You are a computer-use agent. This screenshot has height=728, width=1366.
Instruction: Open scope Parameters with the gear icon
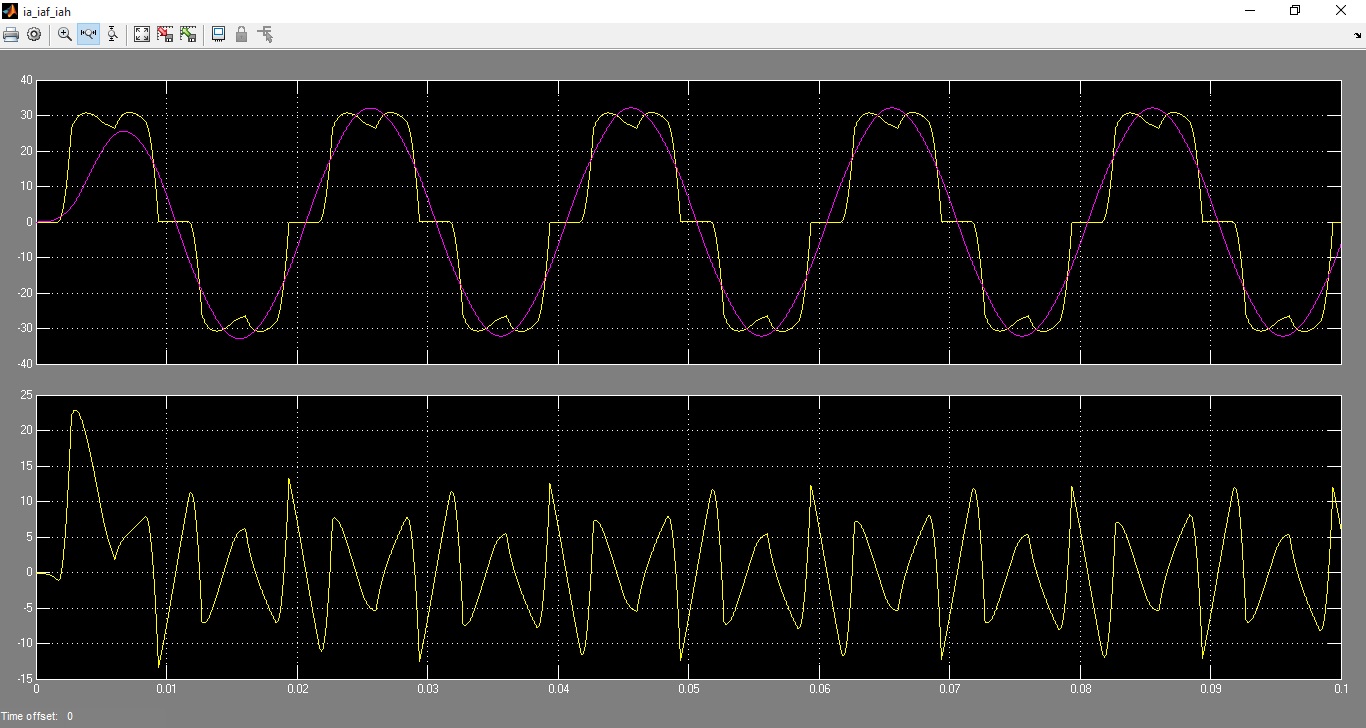[34, 35]
